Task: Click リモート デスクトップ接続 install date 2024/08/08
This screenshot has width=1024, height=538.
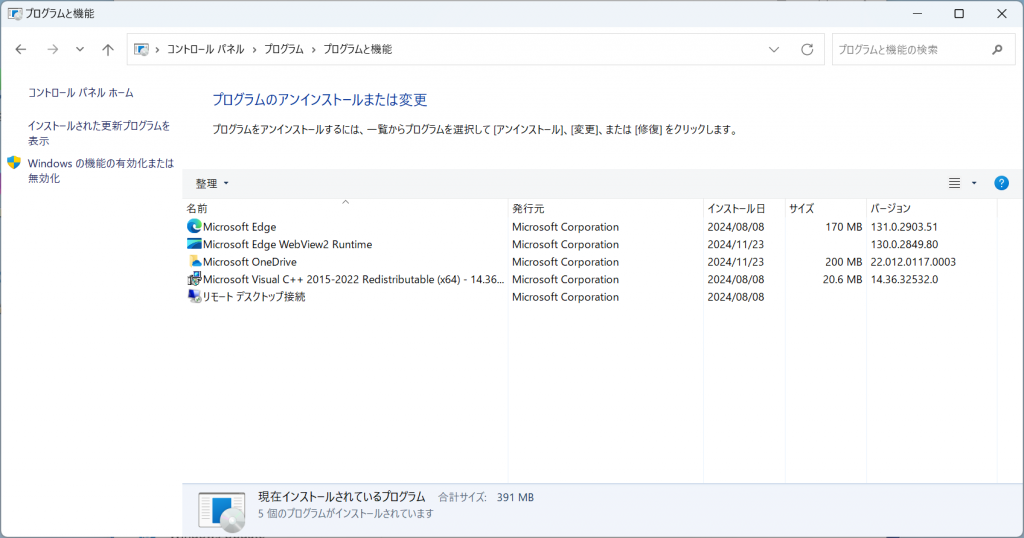Action: 735,297
